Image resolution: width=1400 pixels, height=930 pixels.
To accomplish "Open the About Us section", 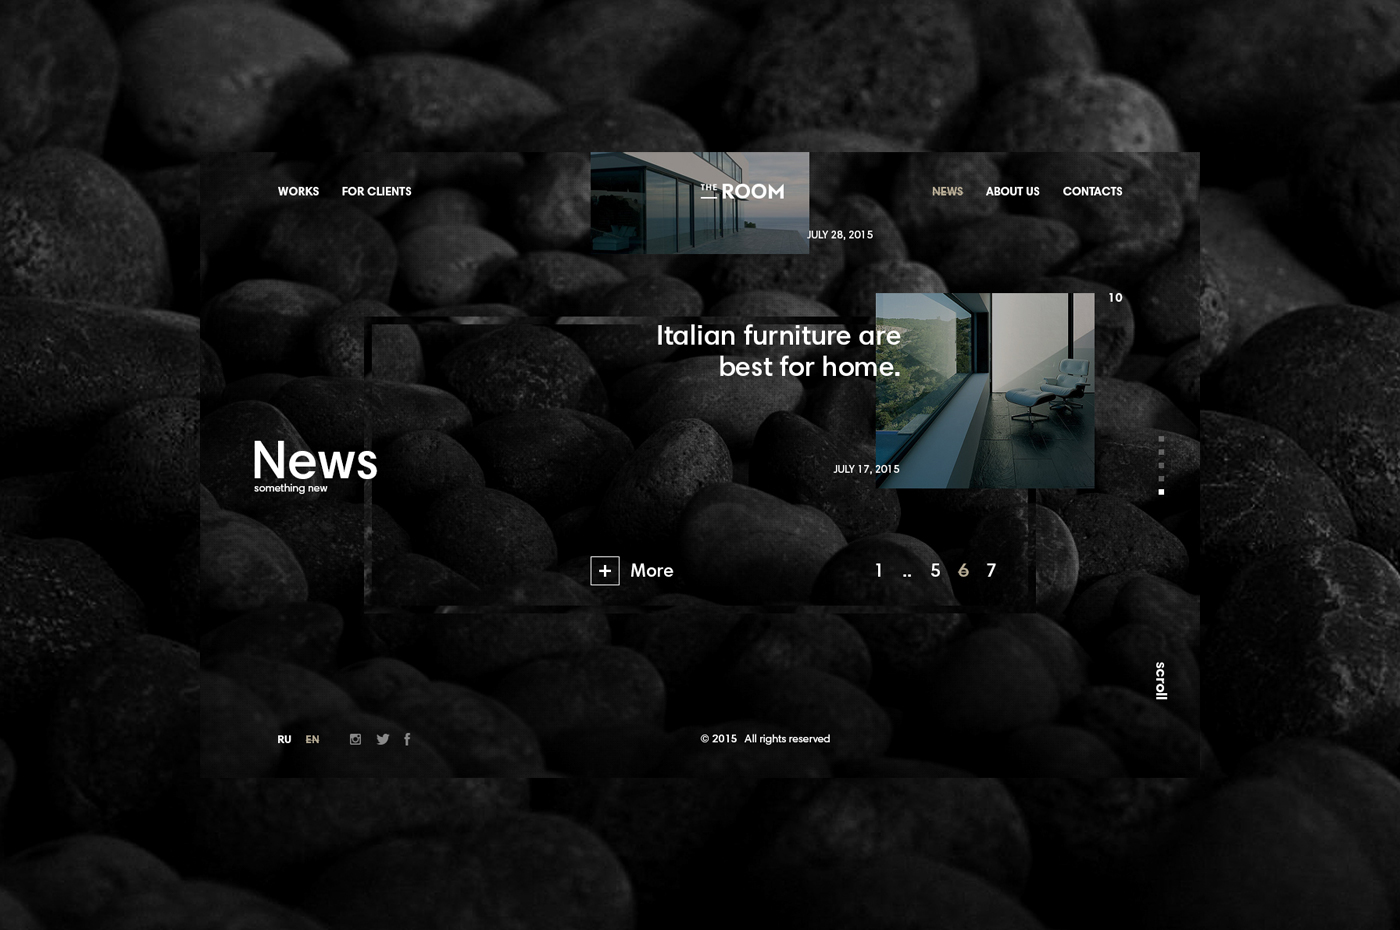I will click(1012, 191).
